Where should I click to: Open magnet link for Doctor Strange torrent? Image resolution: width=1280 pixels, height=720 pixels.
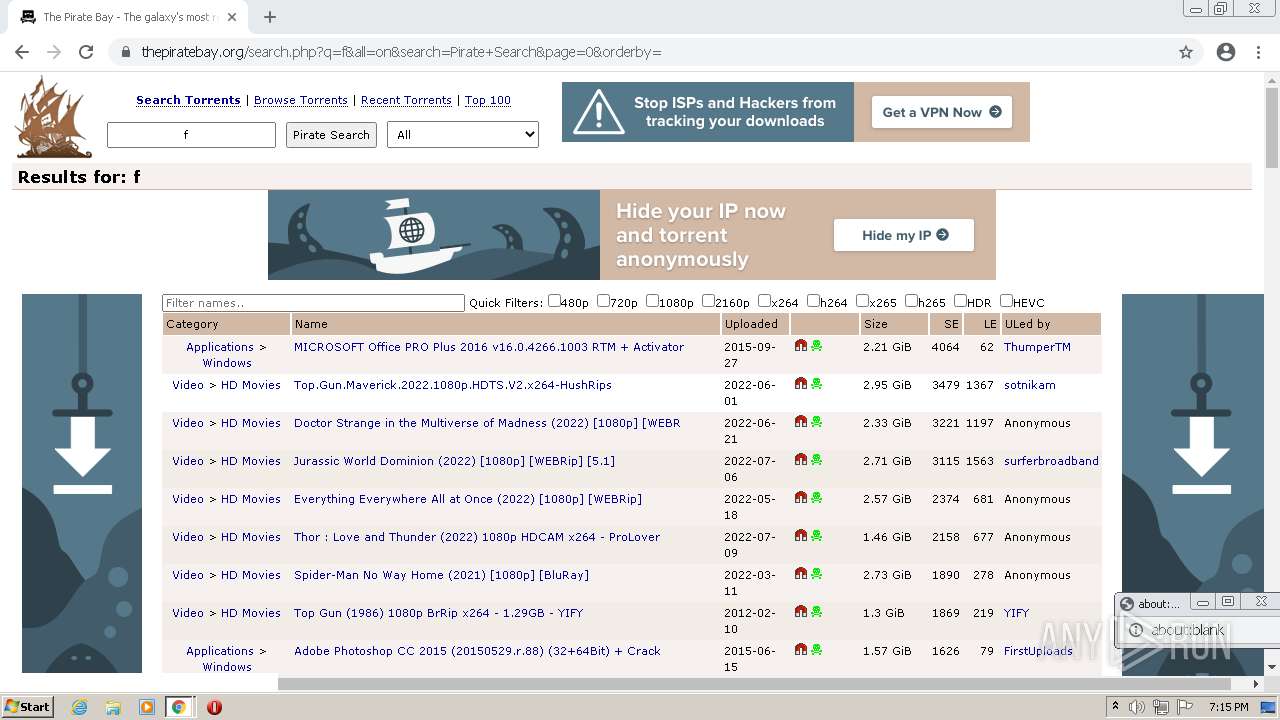pyautogui.click(x=800, y=422)
